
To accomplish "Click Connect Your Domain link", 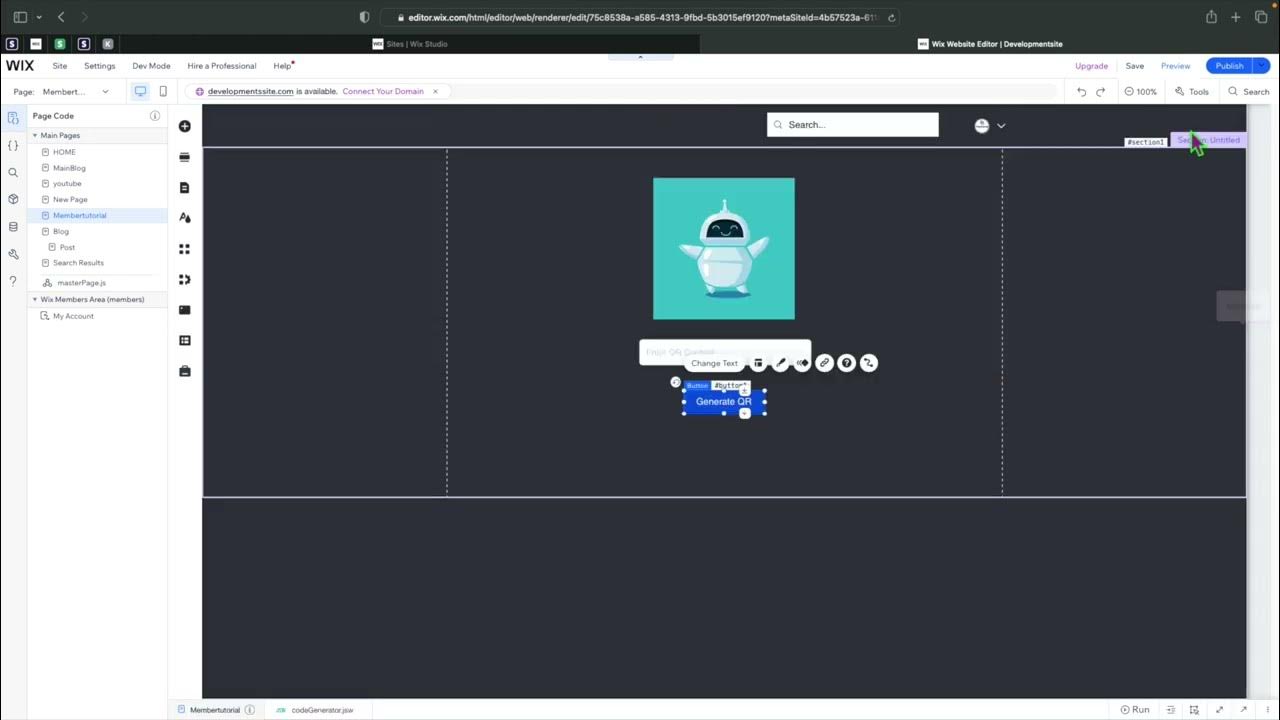I will pyautogui.click(x=383, y=91).
